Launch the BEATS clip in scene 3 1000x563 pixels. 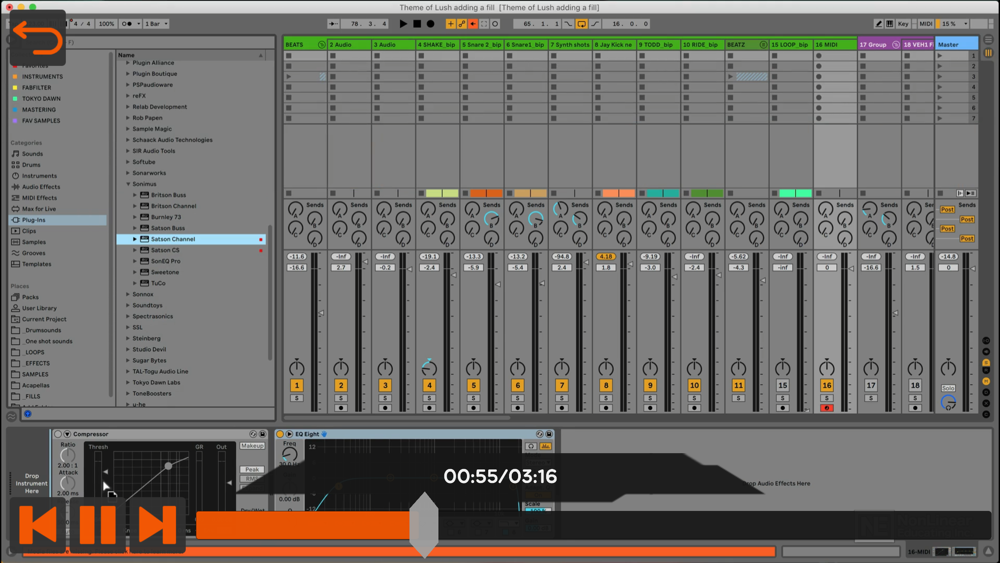[289, 77]
